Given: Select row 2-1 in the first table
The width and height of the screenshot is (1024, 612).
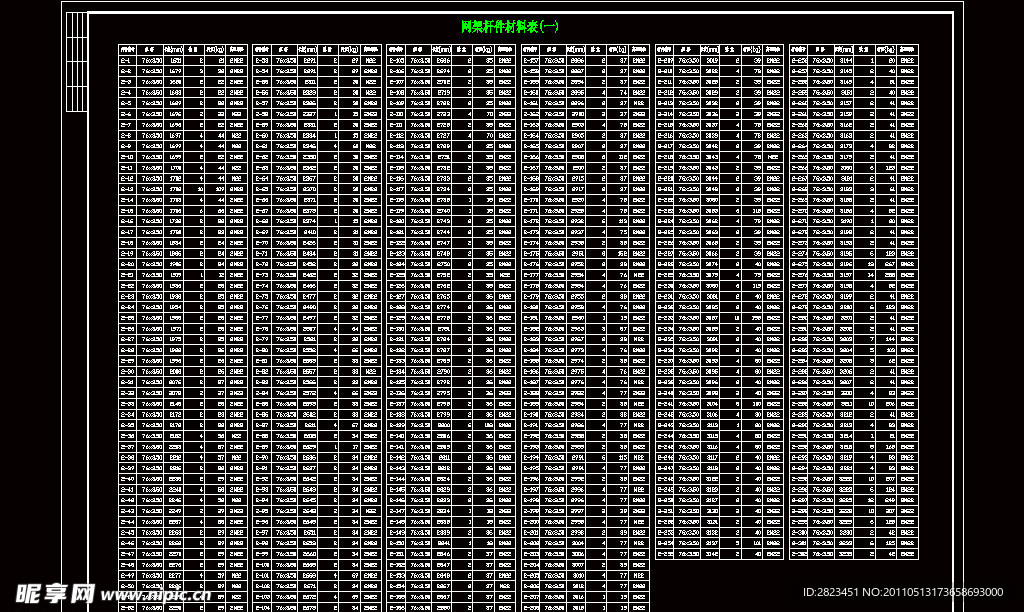Looking at the screenshot, I should [182, 60].
